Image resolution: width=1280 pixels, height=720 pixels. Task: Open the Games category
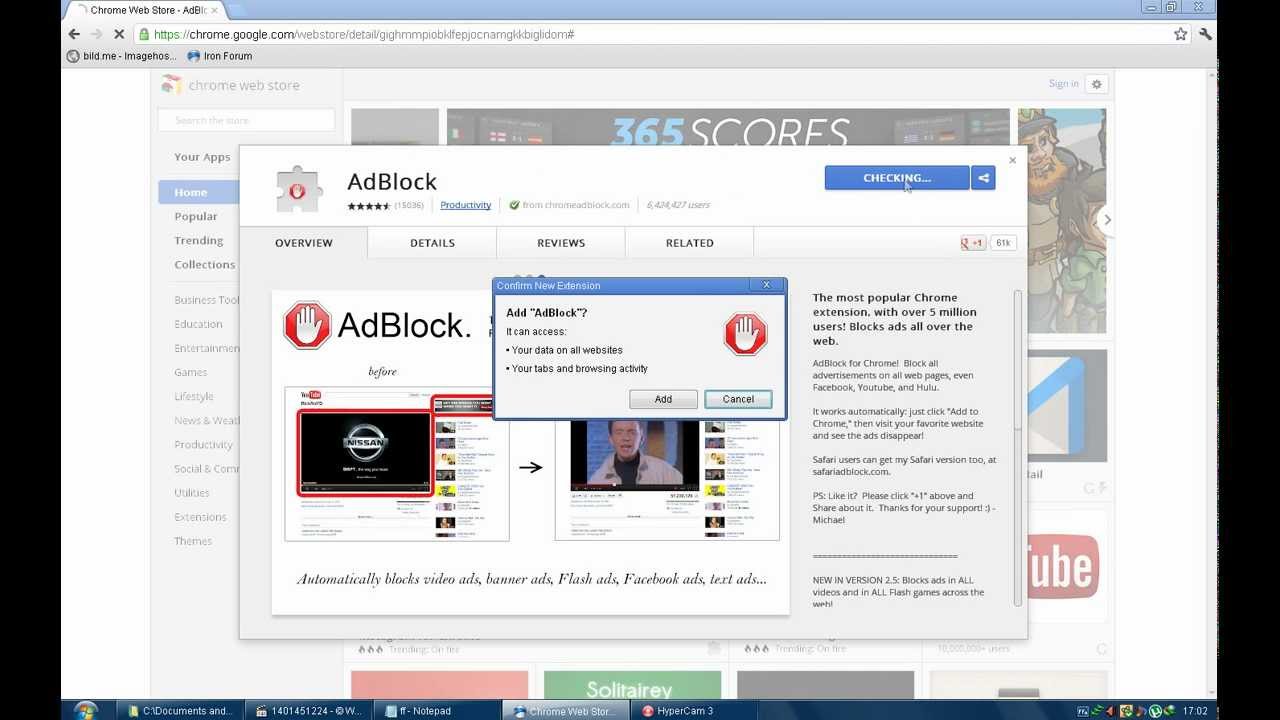(190, 372)
